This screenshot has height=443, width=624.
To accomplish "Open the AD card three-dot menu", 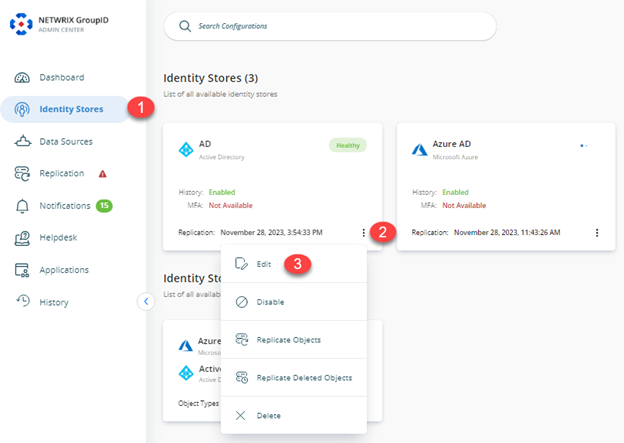I will coord(364,232).
